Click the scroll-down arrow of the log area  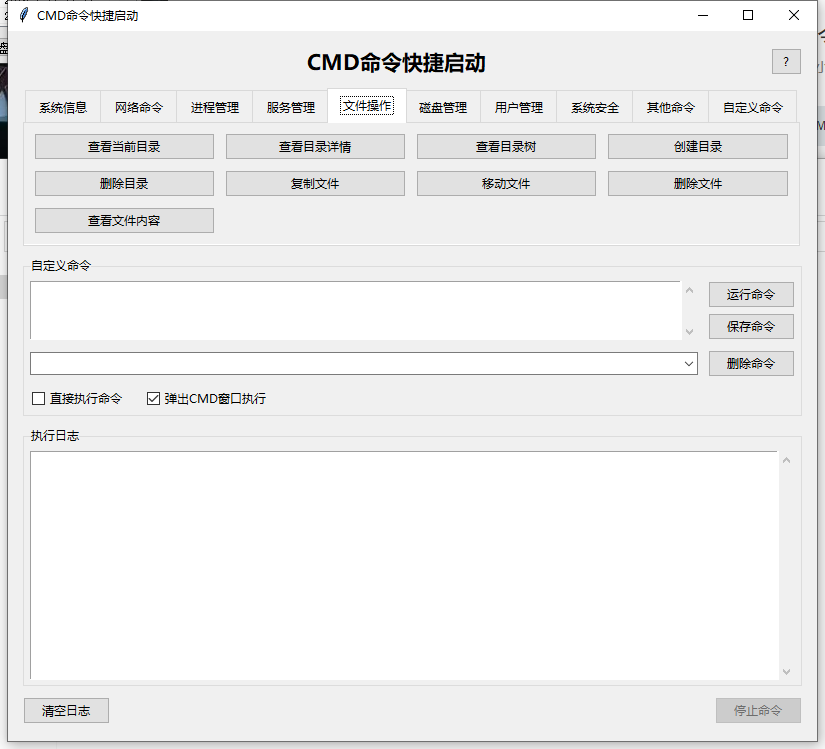[x=784, y=670]
